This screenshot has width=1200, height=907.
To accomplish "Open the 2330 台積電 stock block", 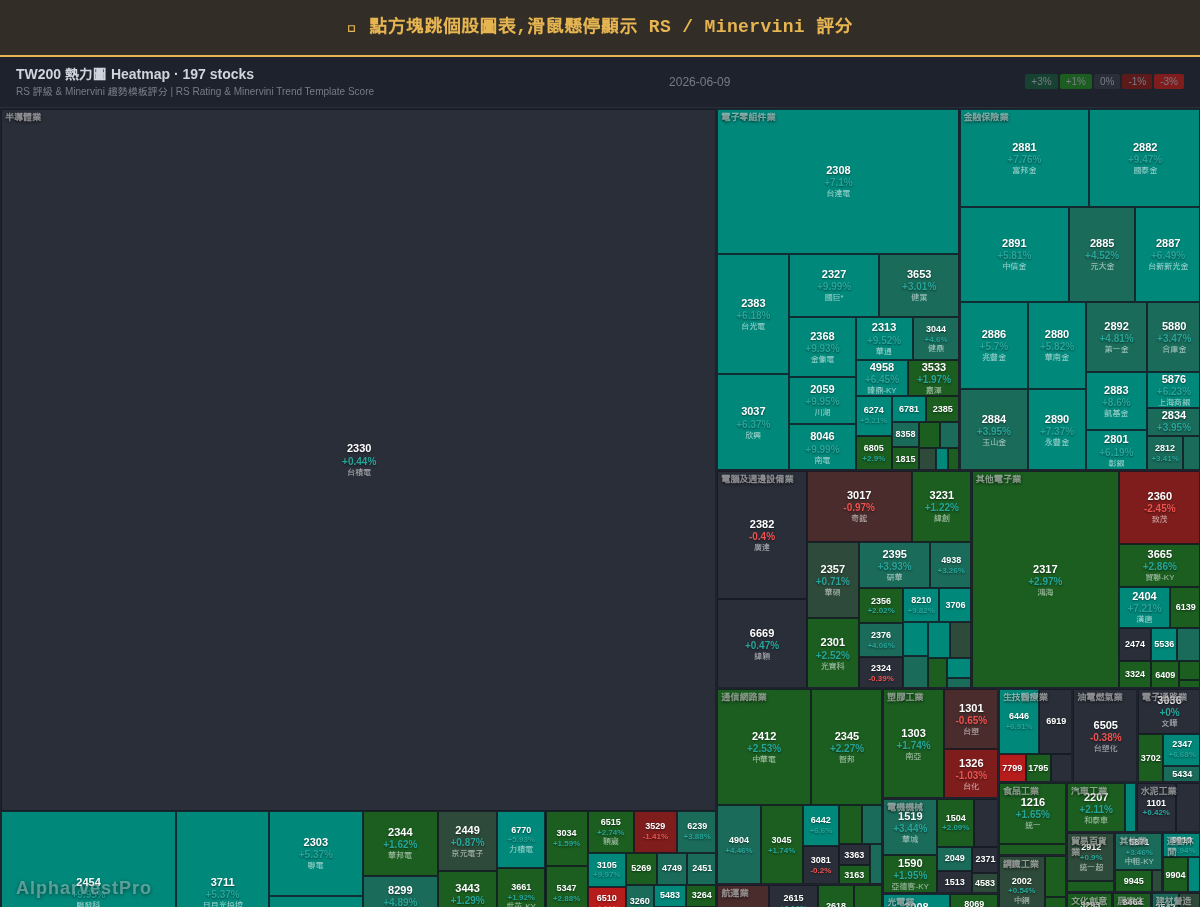I will [x=359, y=460].
